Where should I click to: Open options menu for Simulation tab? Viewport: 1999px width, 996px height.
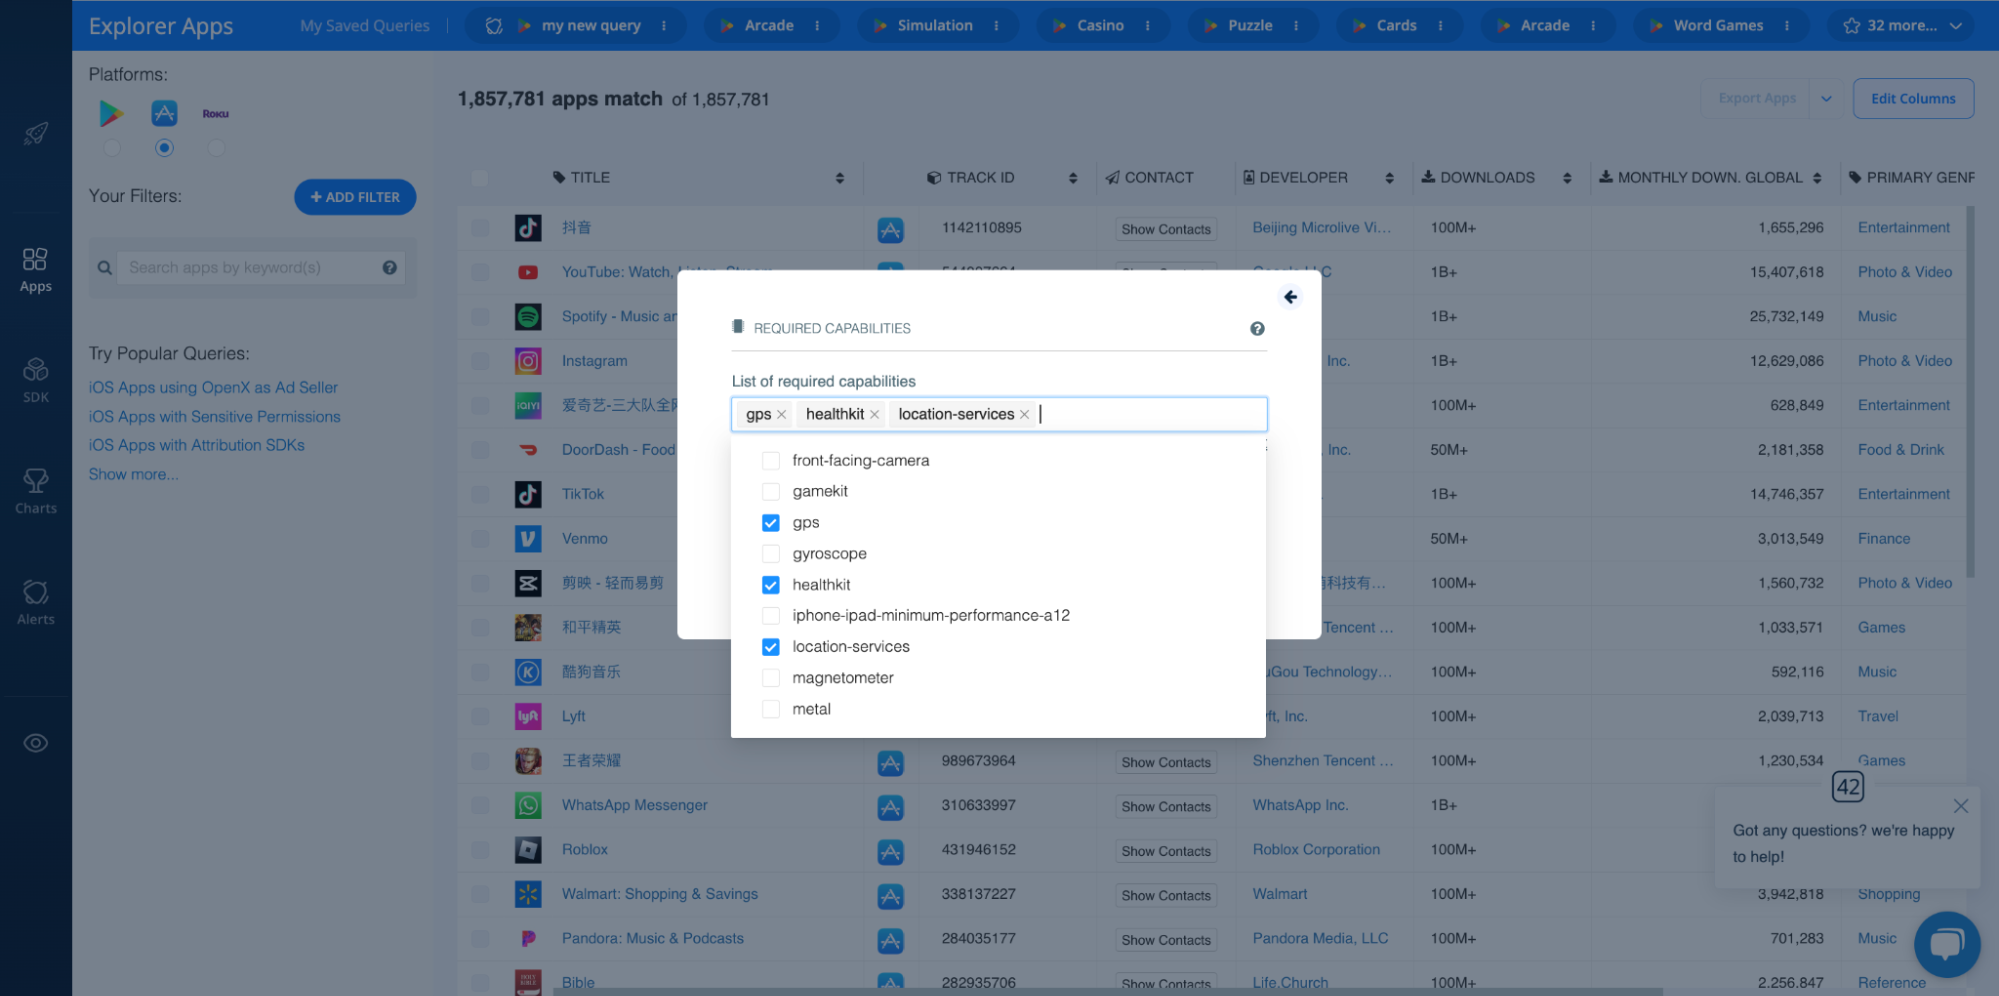[996, 26]
